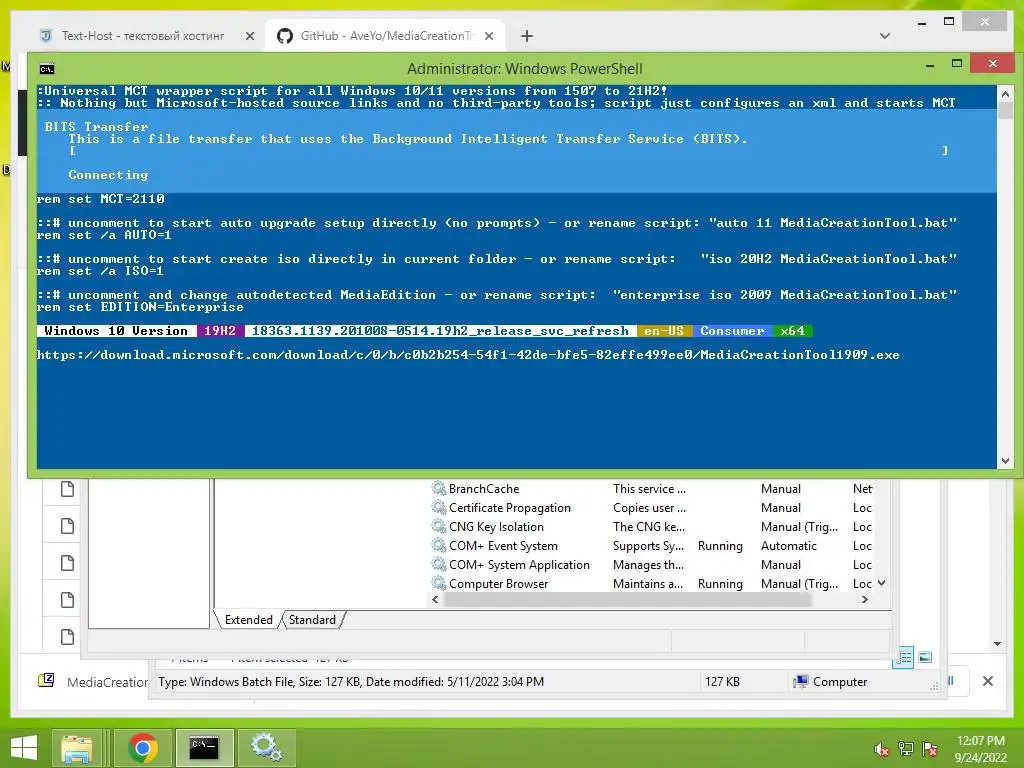The image size is (1024, 768).
Task: Open the Services gear taskbar icon
Action: click(x=267, y=748)
